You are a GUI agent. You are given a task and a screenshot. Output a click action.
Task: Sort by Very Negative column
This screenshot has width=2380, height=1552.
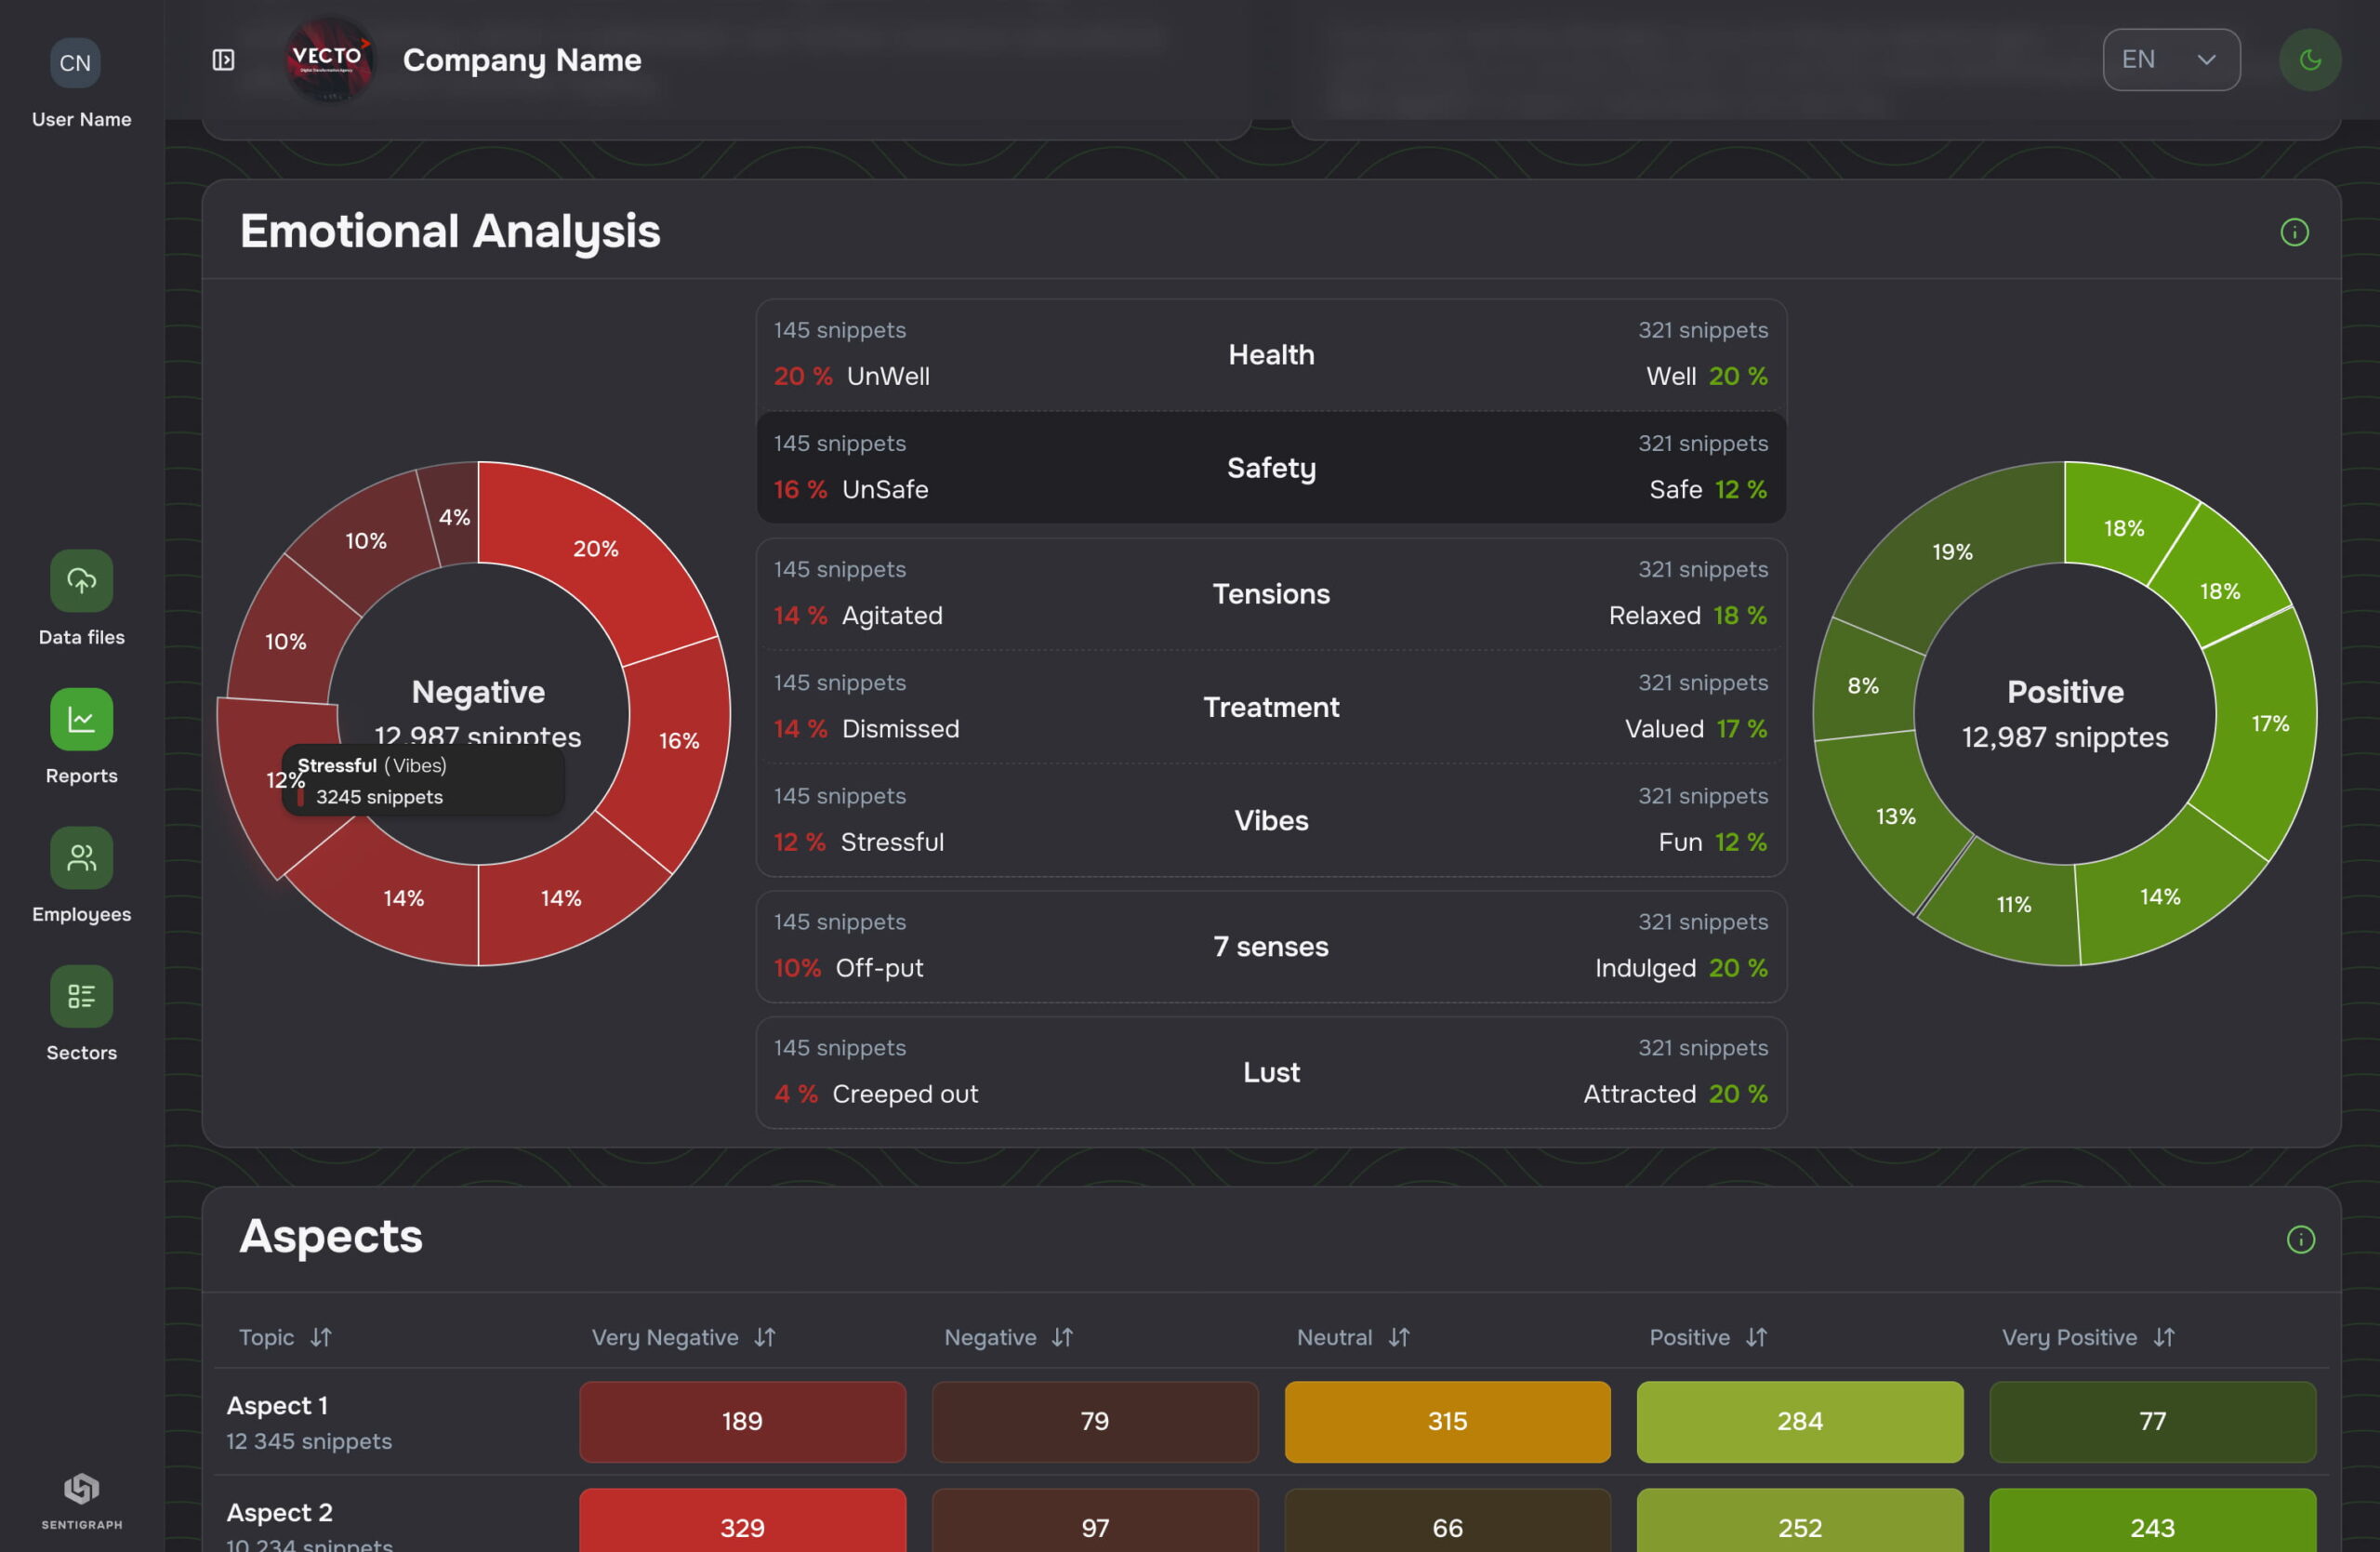pyautogui.click(x=764, y=1337)
